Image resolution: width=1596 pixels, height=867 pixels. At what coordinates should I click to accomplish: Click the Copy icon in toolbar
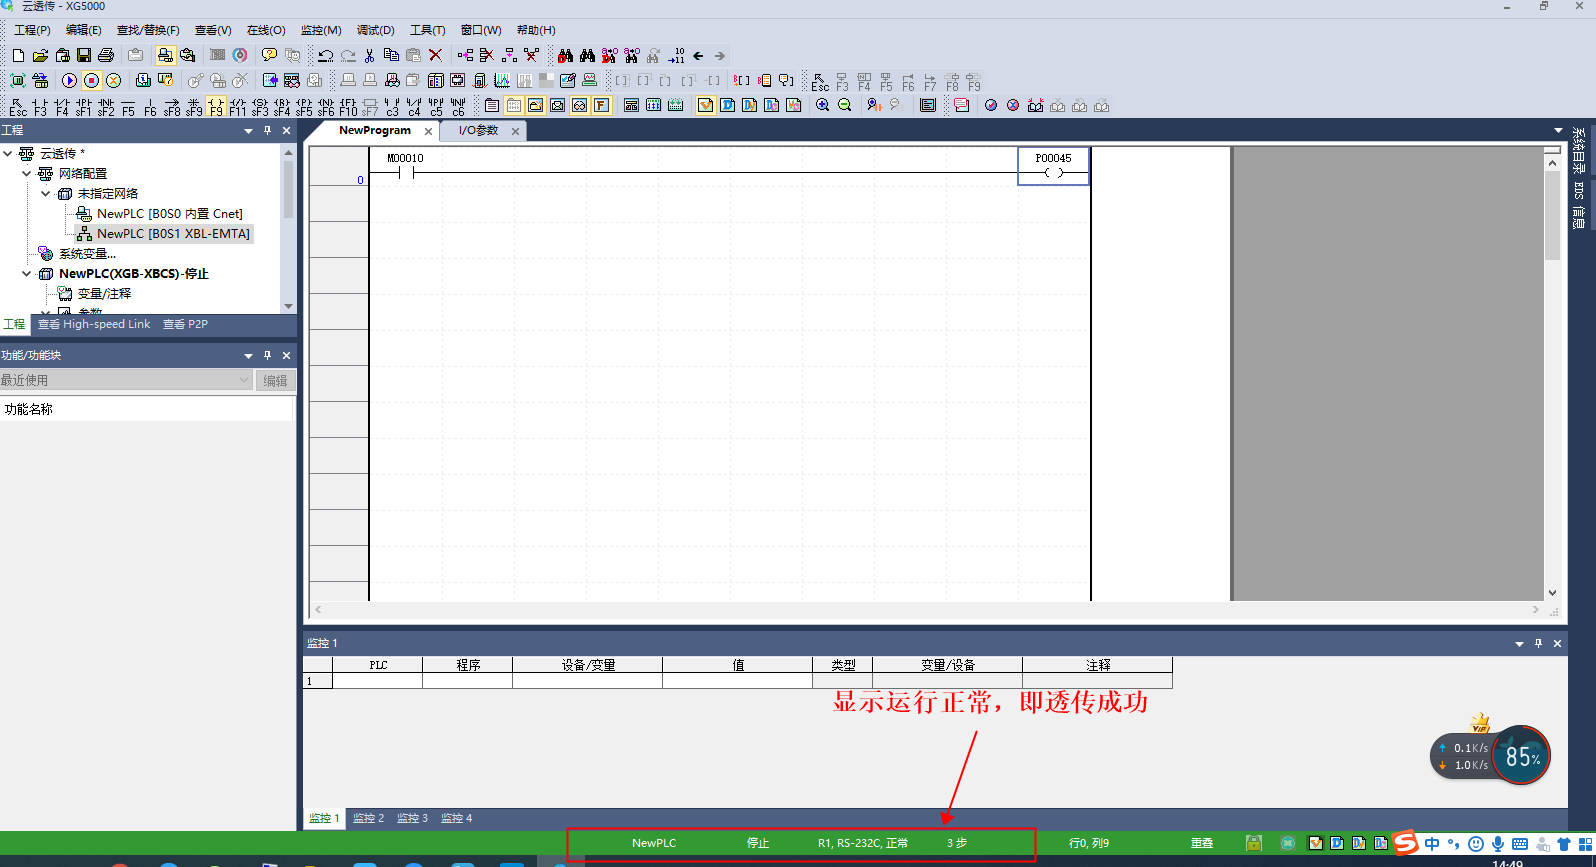(391, 56)
